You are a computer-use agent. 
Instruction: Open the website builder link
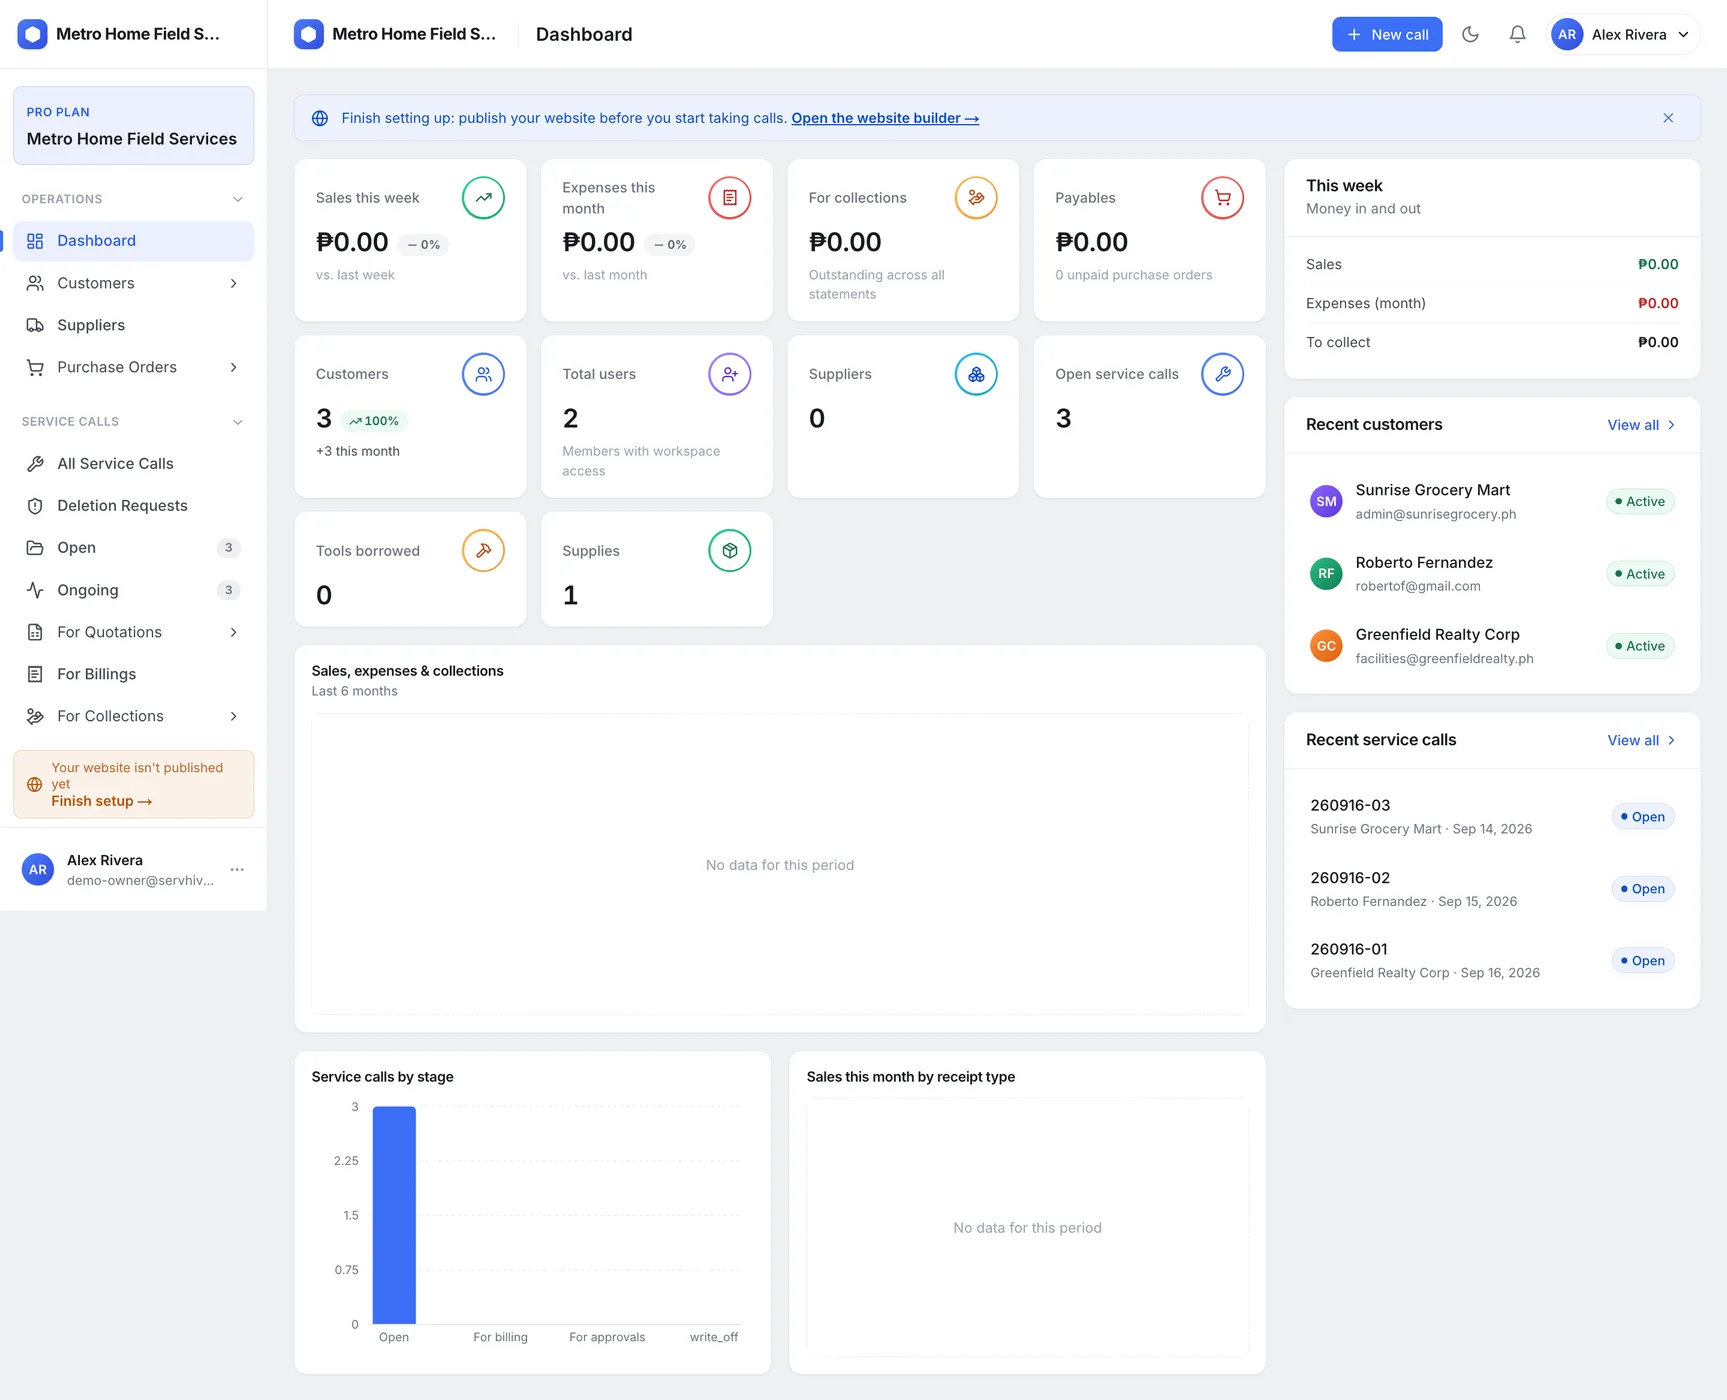(x=885, y=118)
